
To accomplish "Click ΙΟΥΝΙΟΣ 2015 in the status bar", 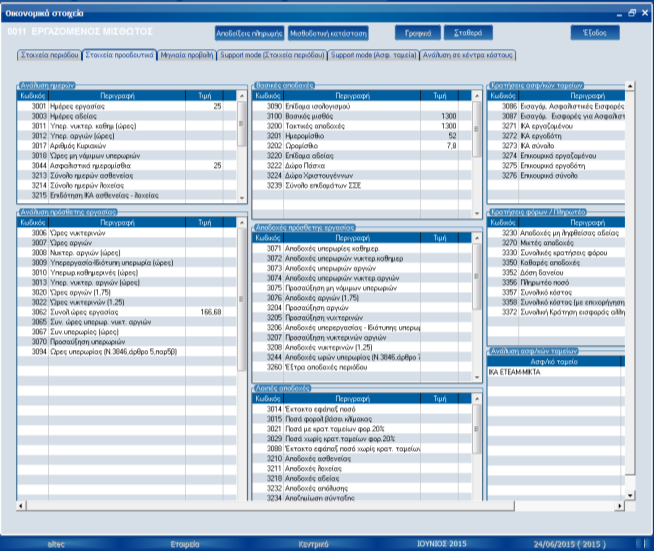I will click(442, 544).
